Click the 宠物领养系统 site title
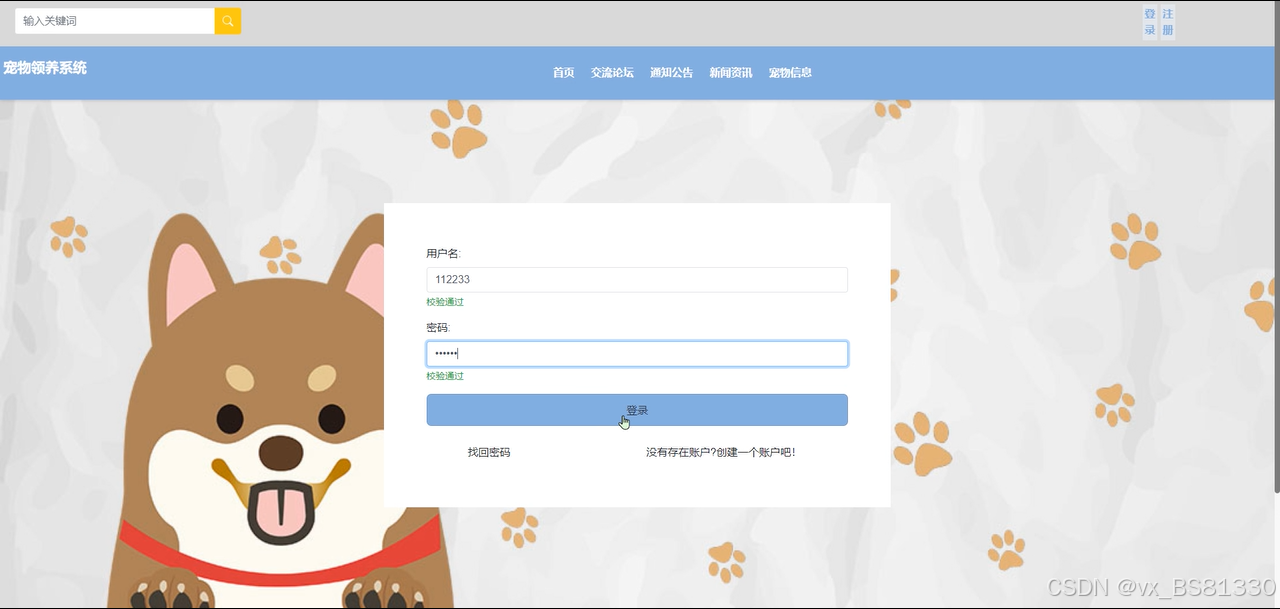 click(45, 68)
